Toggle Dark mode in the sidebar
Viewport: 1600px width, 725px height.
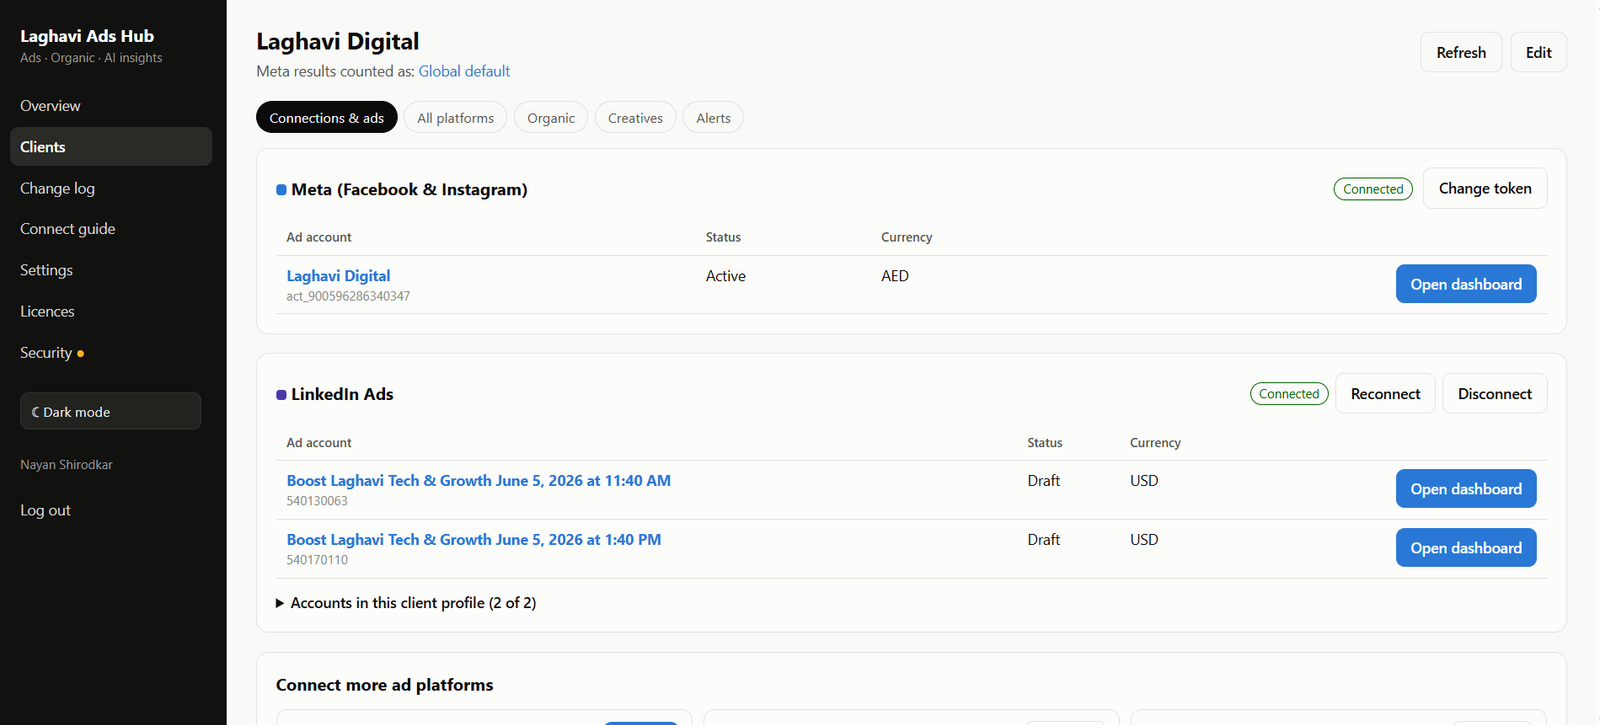pos(110,411)
